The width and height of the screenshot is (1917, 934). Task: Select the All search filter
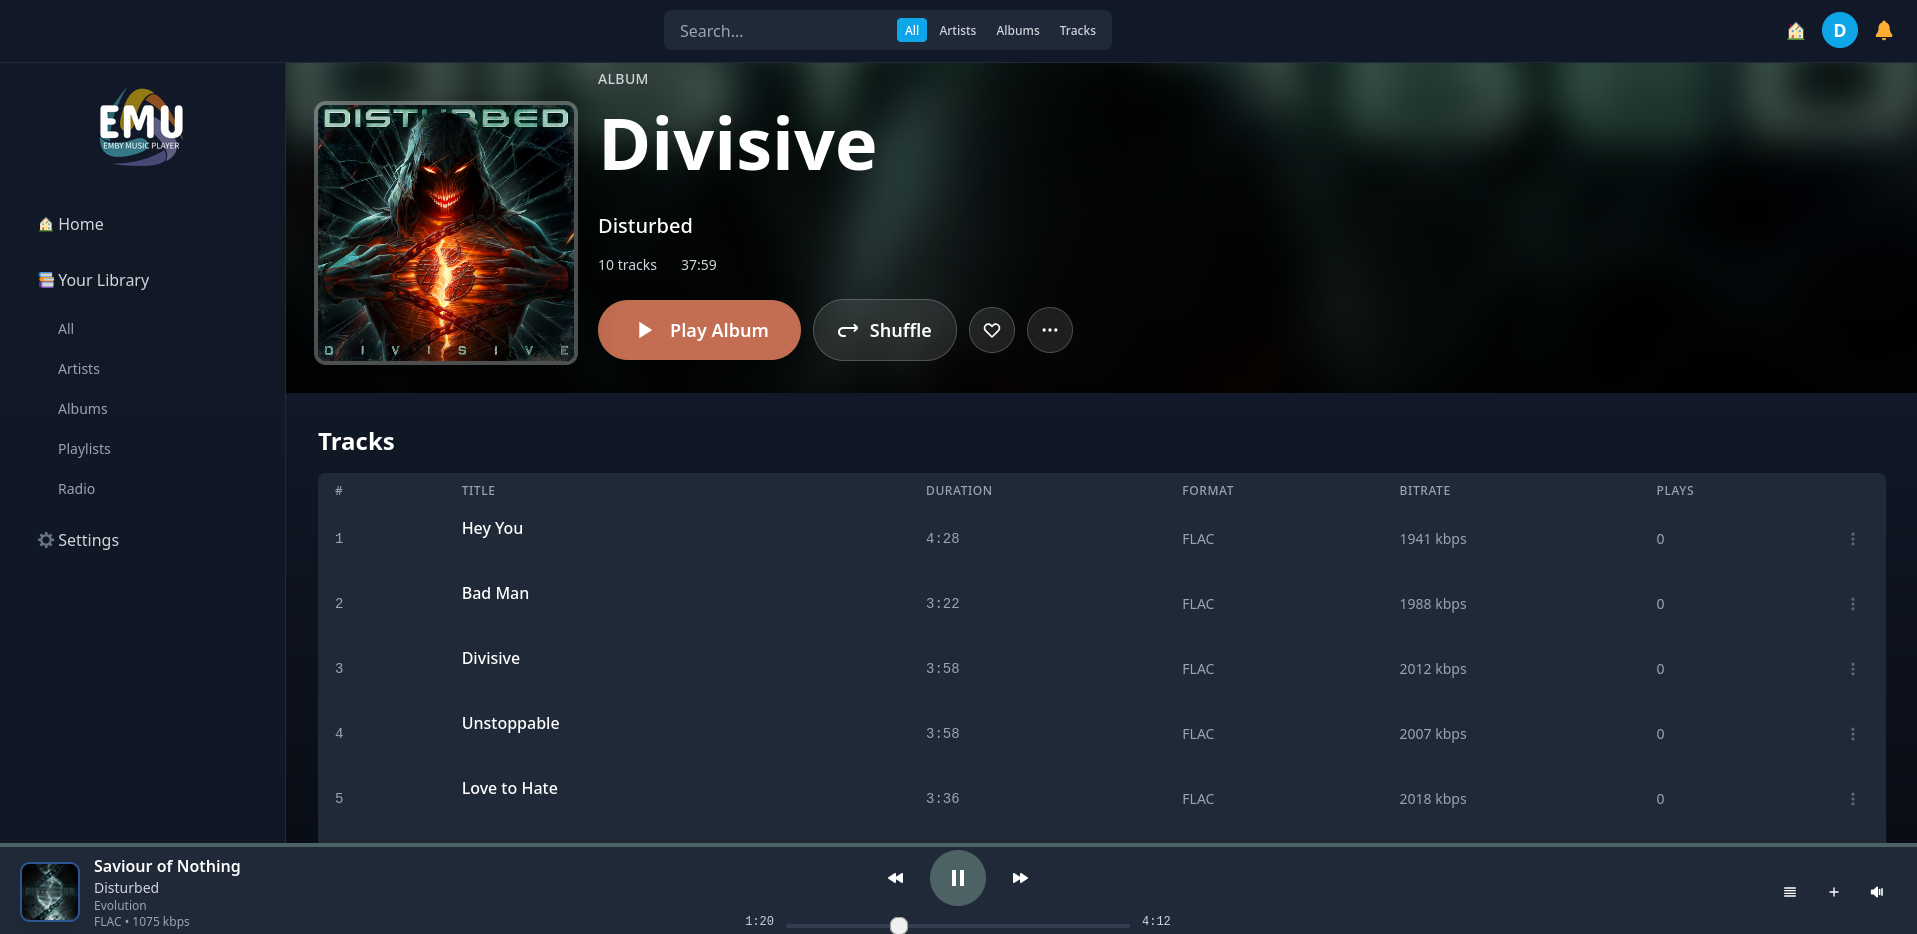click(911, 31)
